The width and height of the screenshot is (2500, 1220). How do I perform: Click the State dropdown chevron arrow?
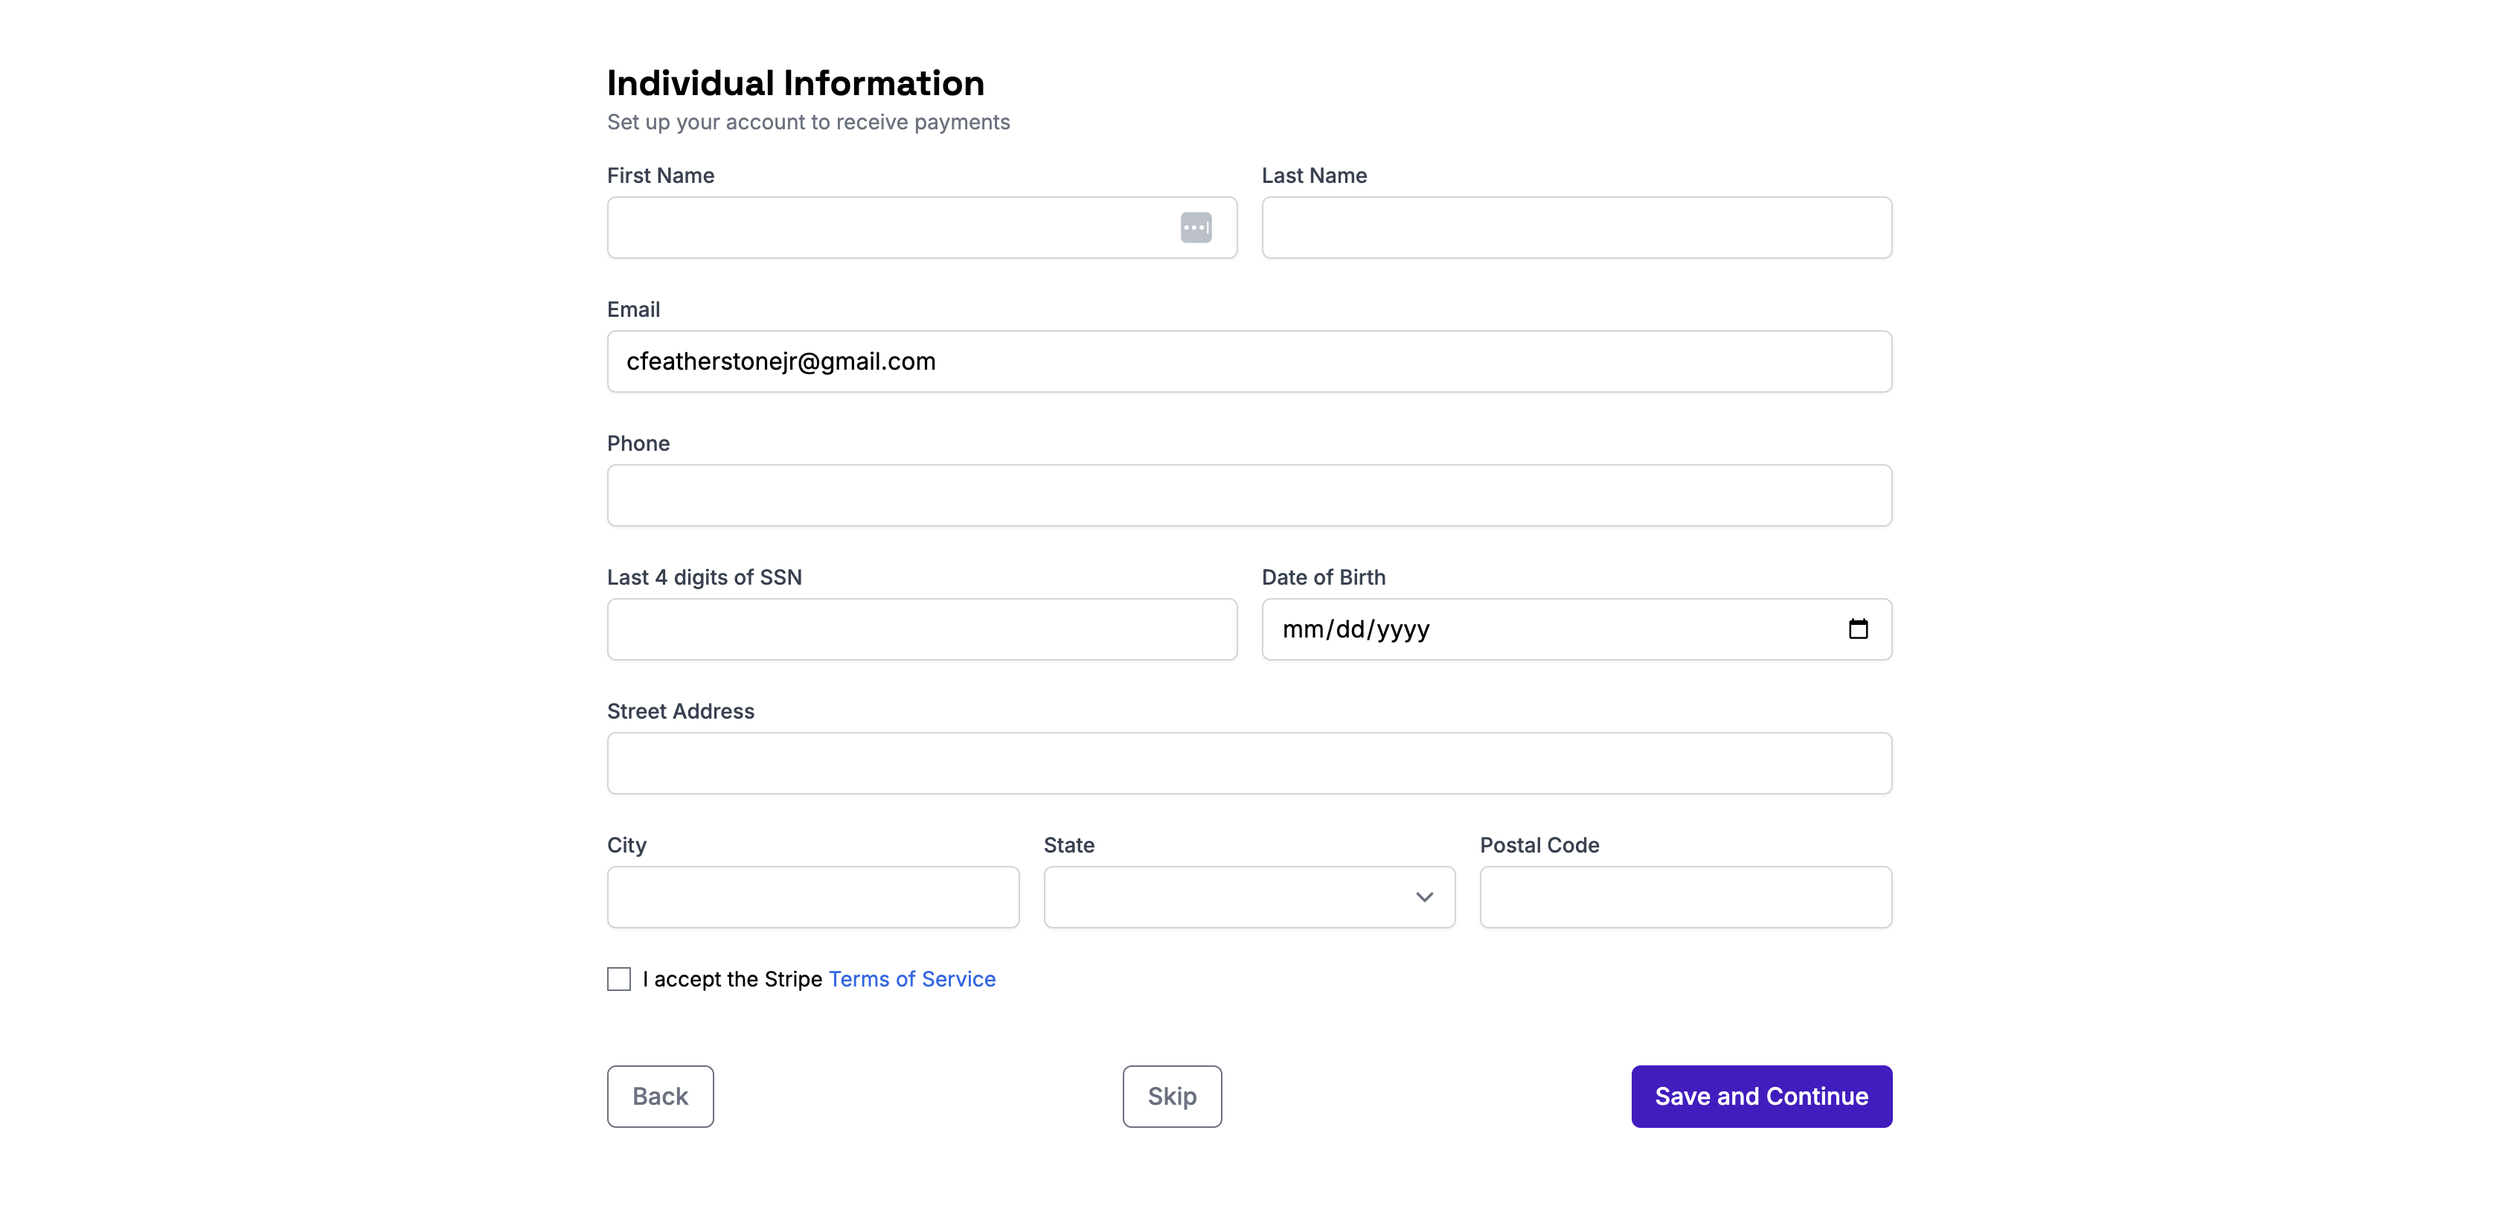(x=1424, y=897)
